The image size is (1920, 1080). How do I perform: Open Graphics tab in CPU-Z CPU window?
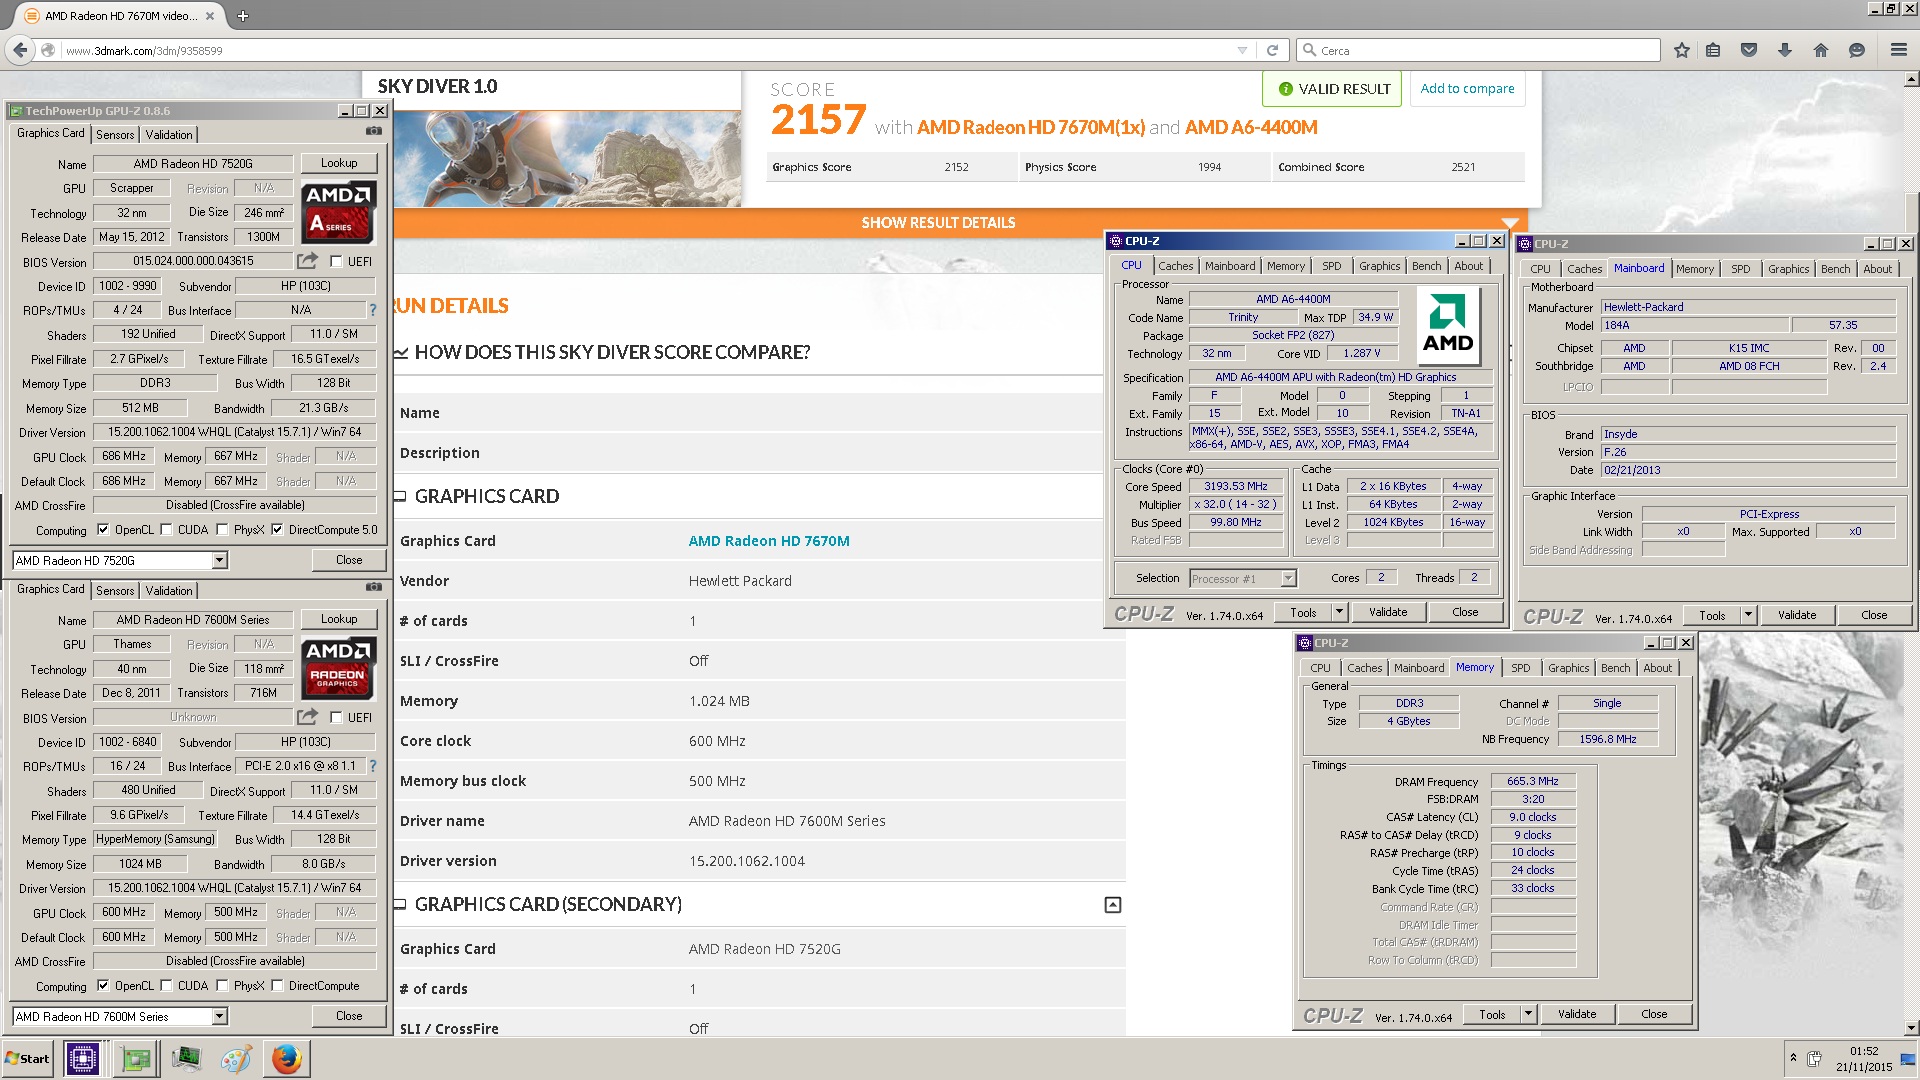[x=1380, y=266]
